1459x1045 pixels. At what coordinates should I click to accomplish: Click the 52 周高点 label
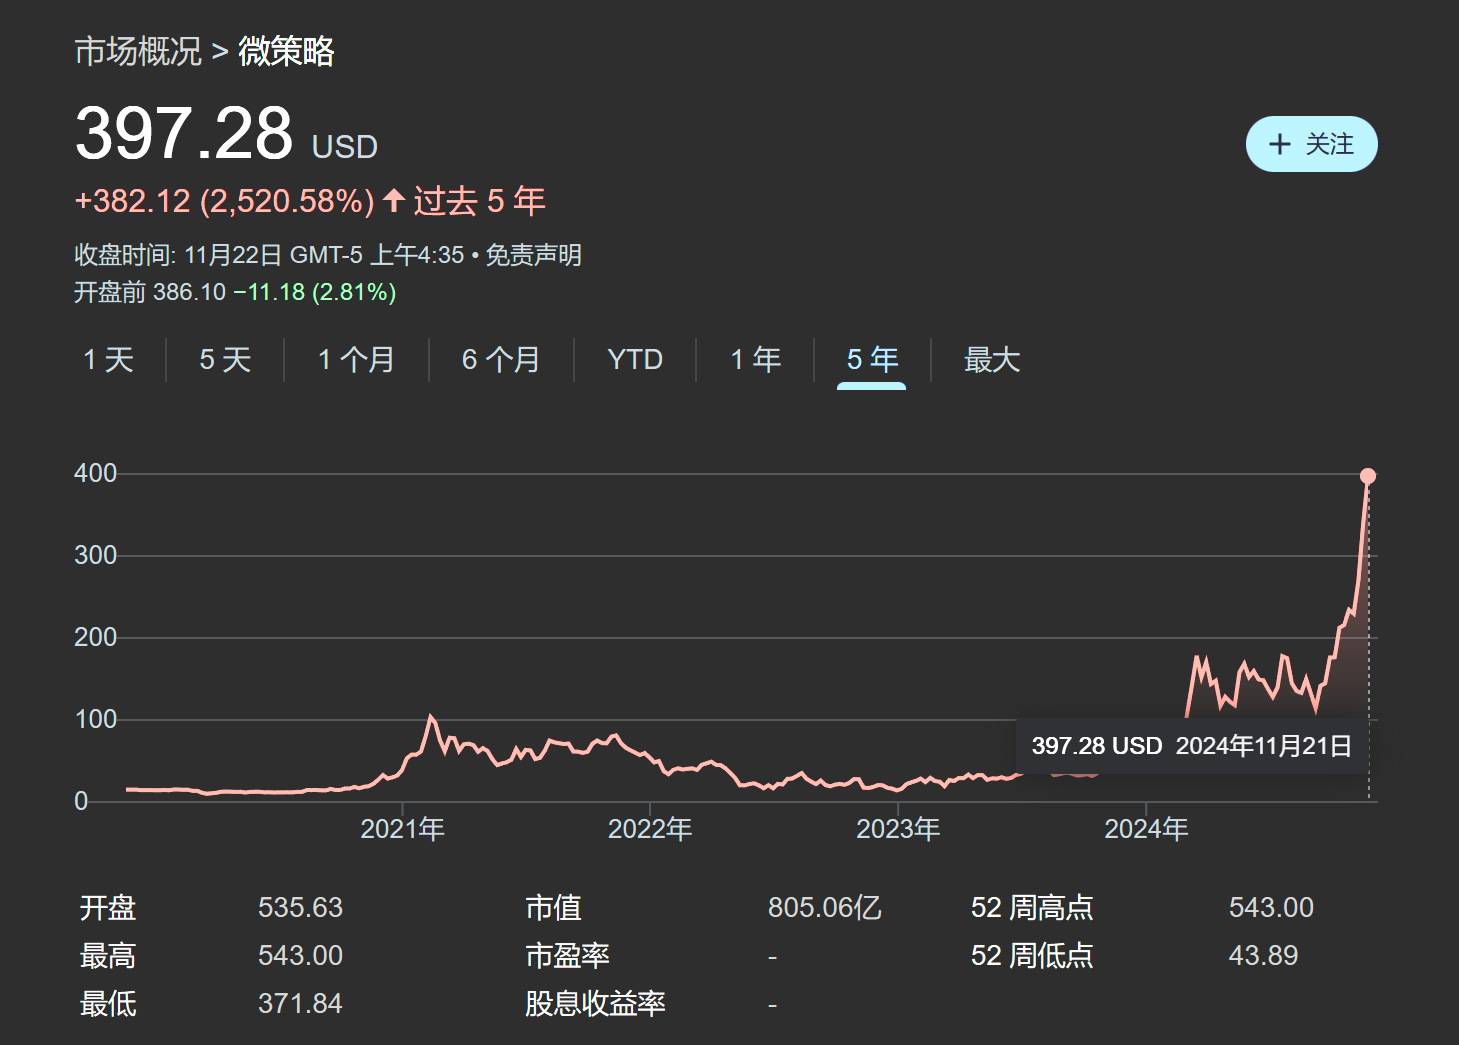[x=1032, y=907]
